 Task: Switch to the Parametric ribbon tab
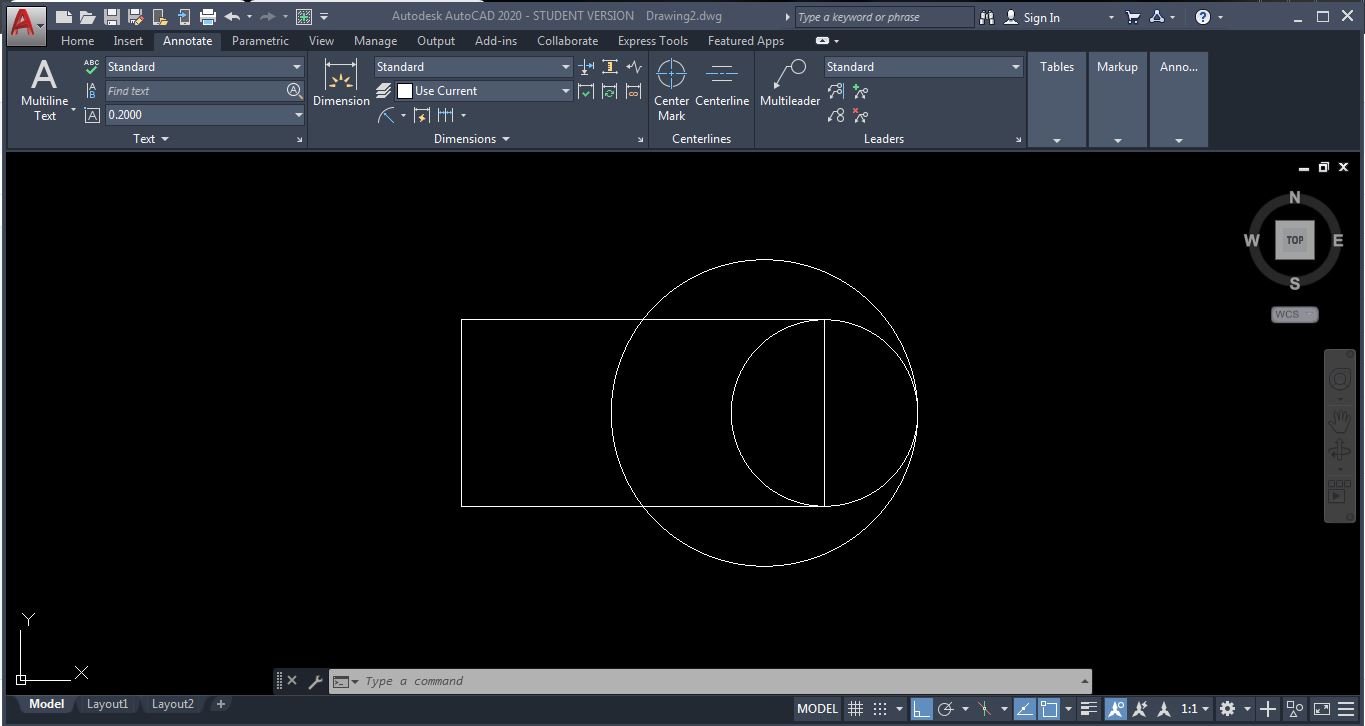click(x=259, y=41)
